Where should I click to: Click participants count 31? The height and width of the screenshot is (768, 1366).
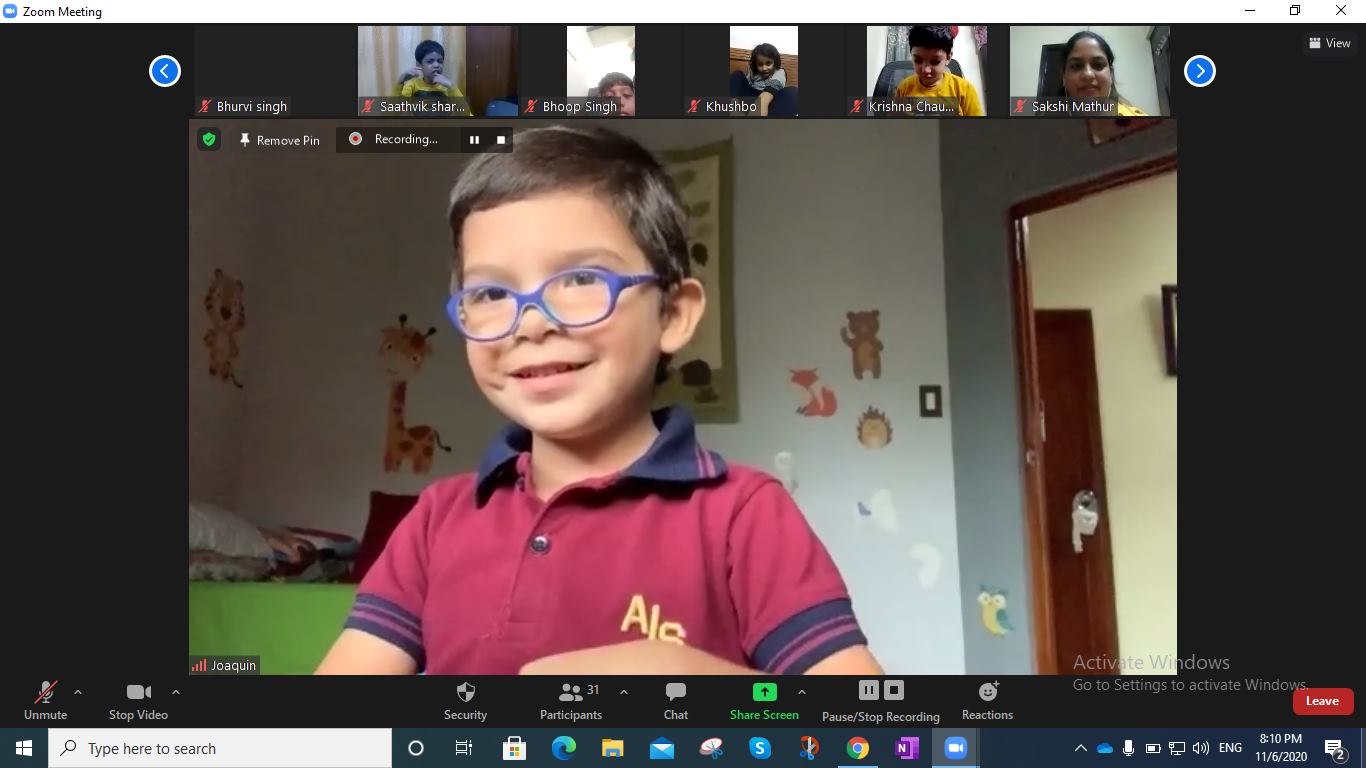click(x=593, y=689)
